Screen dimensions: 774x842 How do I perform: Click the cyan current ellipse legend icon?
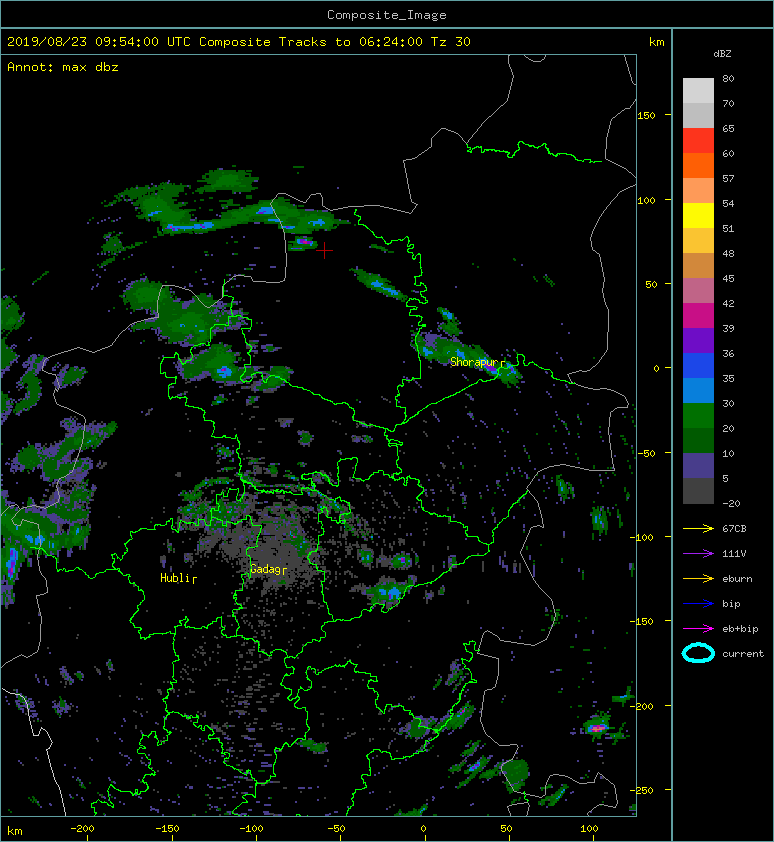tap(698, 653)
